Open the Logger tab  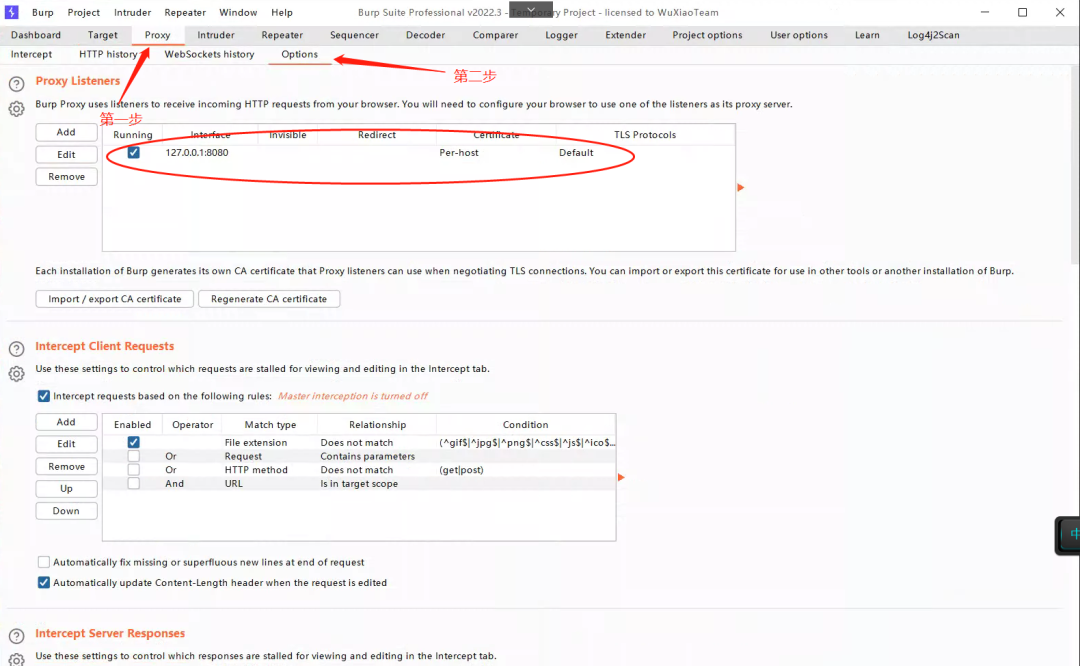tap(561, 35)
